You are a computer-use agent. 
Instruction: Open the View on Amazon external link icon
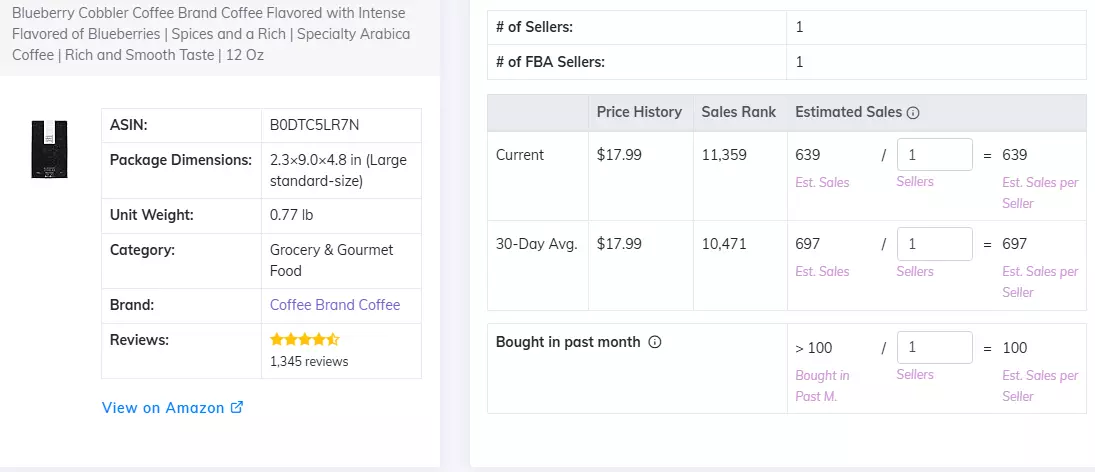[x=237, y=407]
